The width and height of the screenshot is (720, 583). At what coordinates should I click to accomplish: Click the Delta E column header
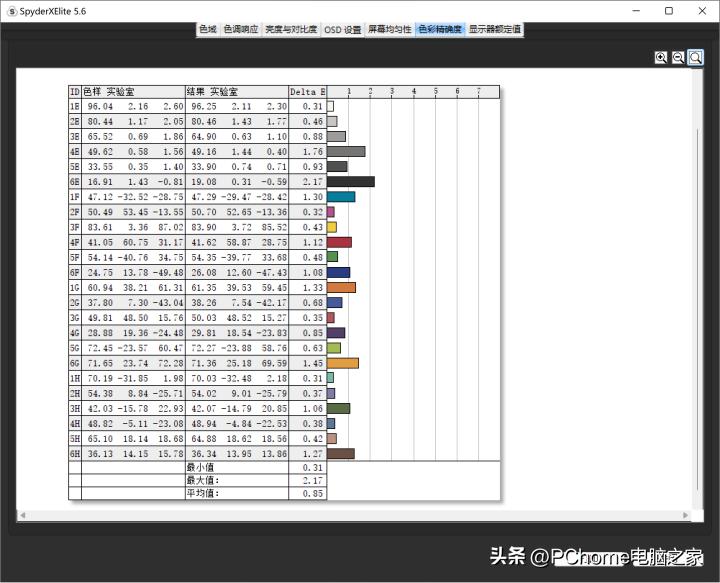point(308,92)
